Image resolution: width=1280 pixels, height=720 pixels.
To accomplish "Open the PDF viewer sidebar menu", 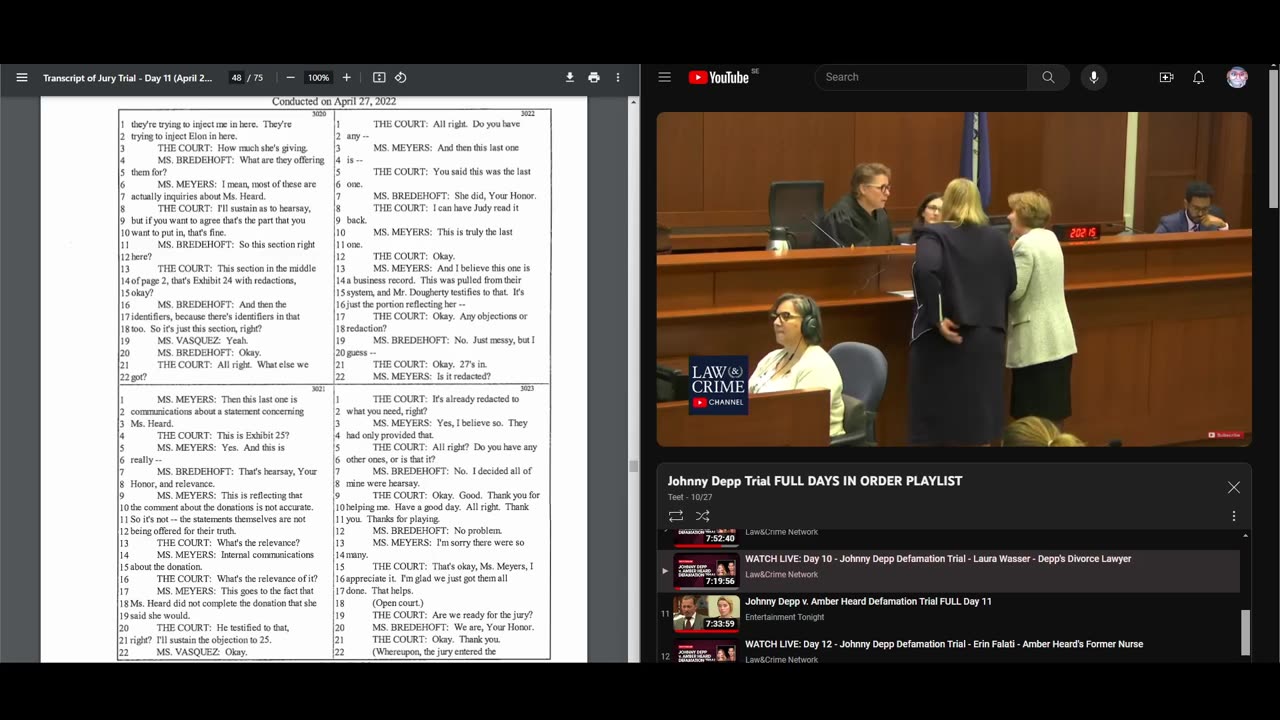I will coord(22,78).
